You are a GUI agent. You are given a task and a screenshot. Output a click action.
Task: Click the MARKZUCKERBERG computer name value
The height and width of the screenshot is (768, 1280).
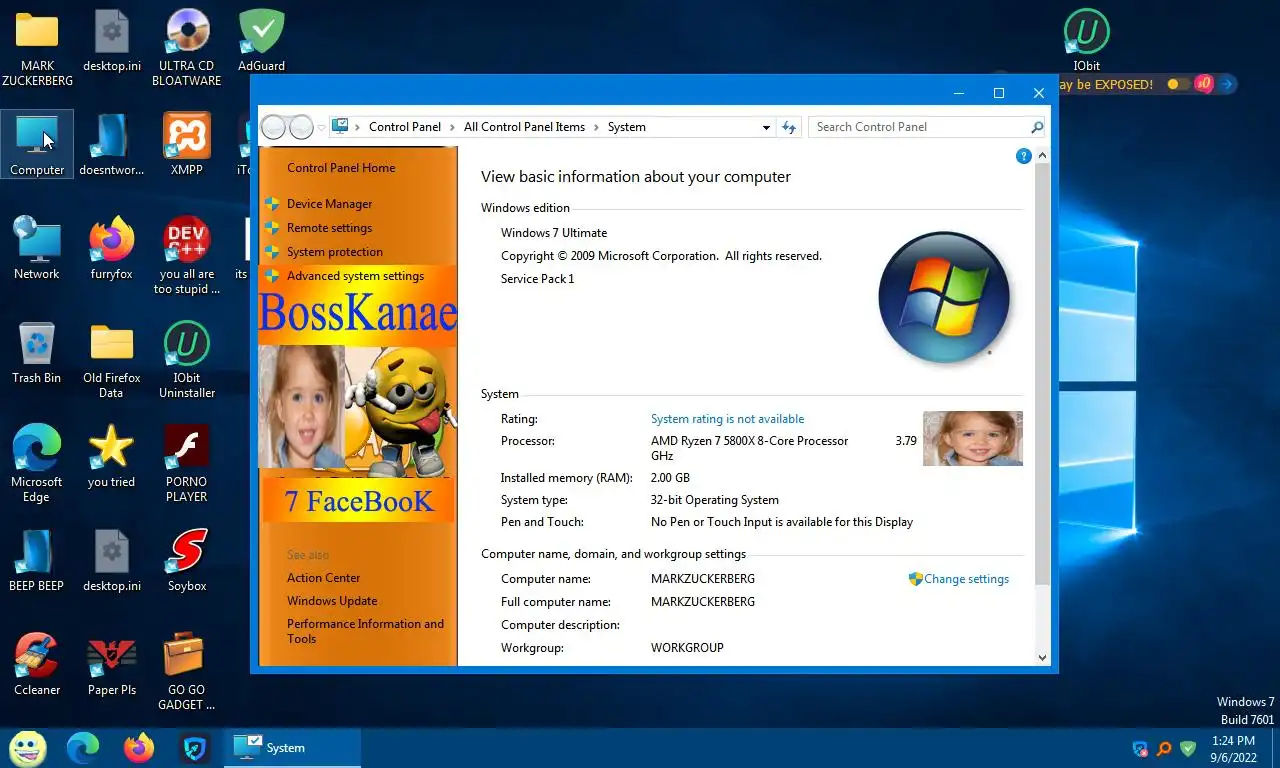(703, 579)
